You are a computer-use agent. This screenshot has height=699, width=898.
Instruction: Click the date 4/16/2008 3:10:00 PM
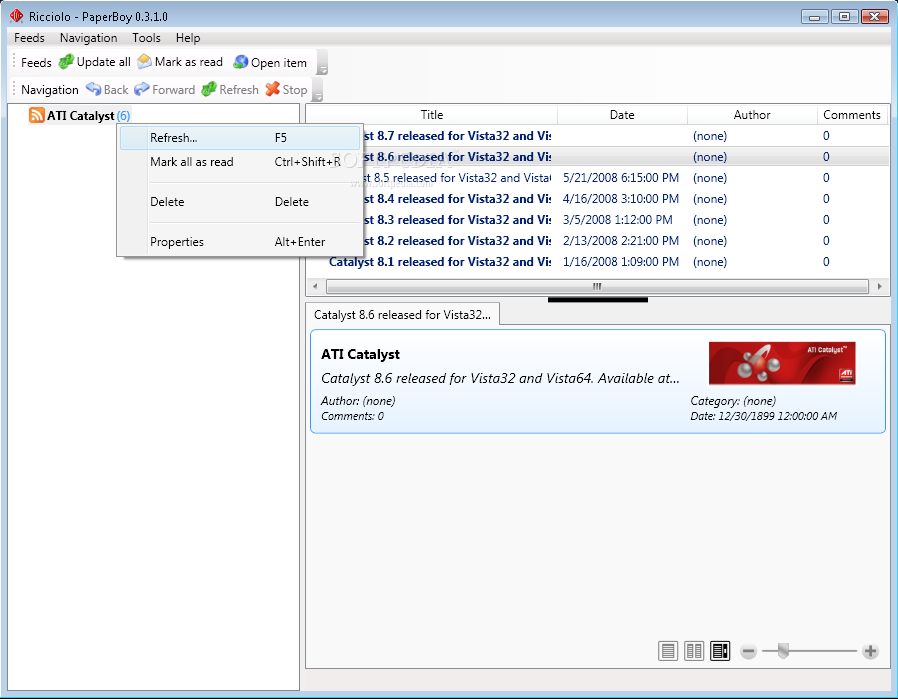pos(621,199)
